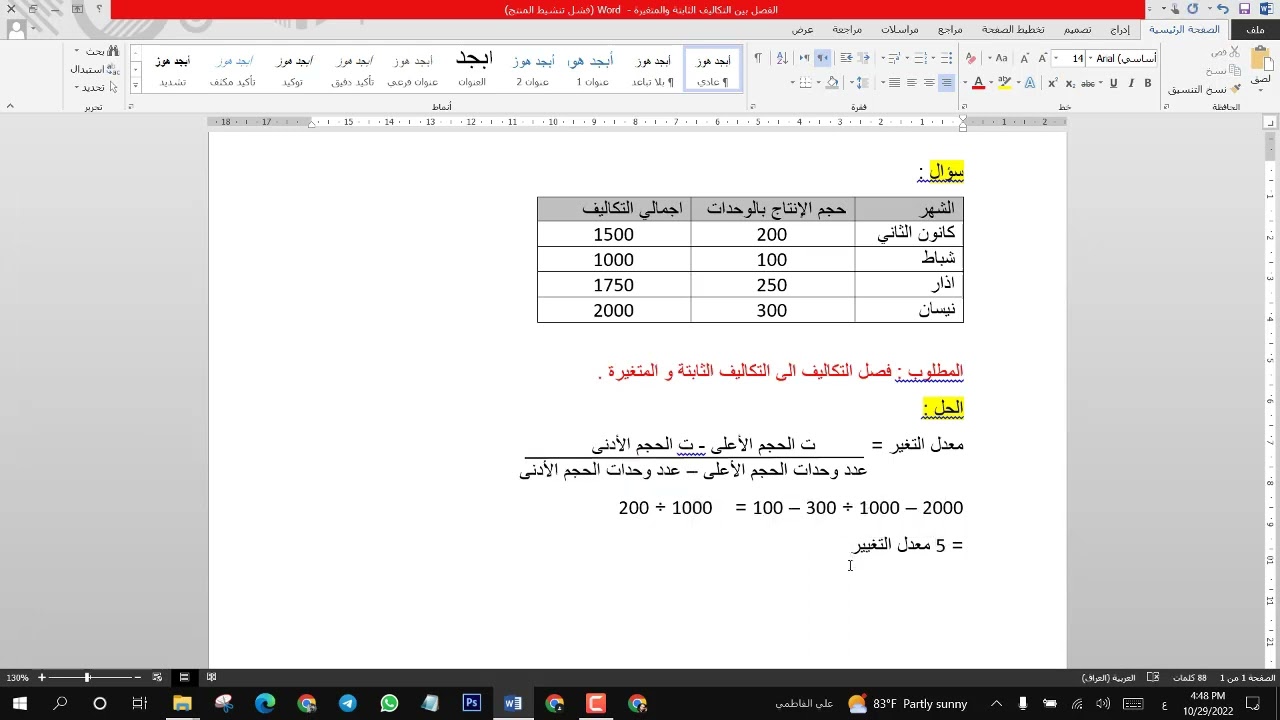
Task: Click the proofing status icon in status bar
Action: tap(1152, 678)
